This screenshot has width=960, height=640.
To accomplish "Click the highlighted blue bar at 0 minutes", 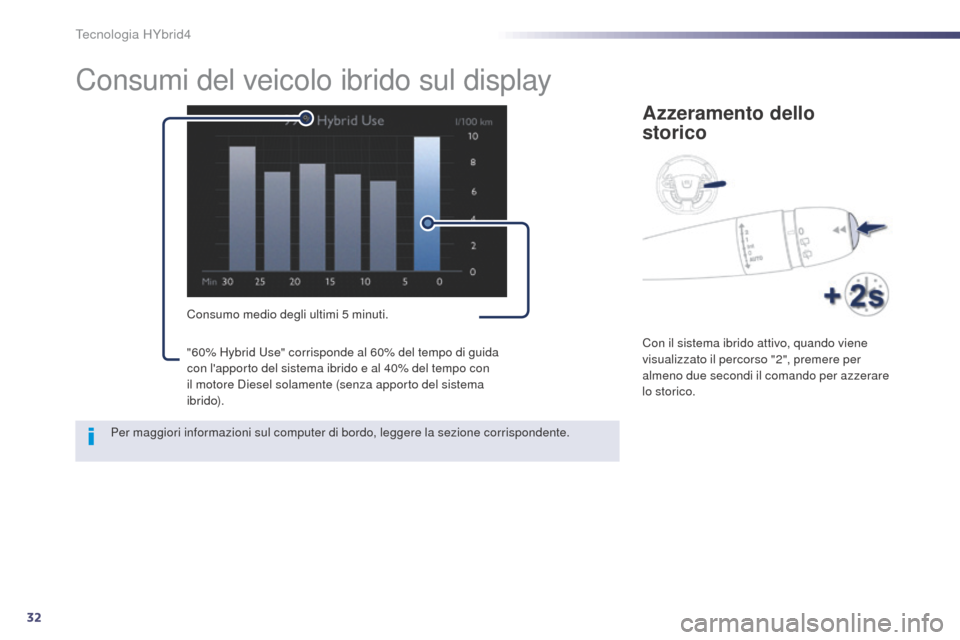I will tap(427, 203).
